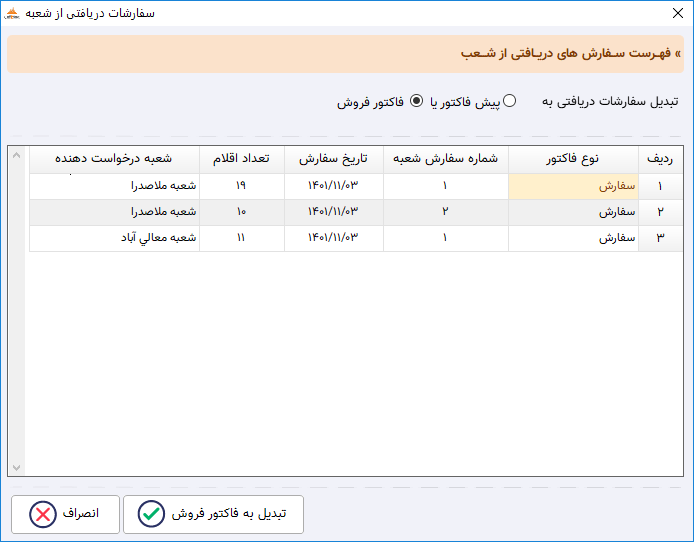Click the red X icon on انصراف button

tap(43, 515)
